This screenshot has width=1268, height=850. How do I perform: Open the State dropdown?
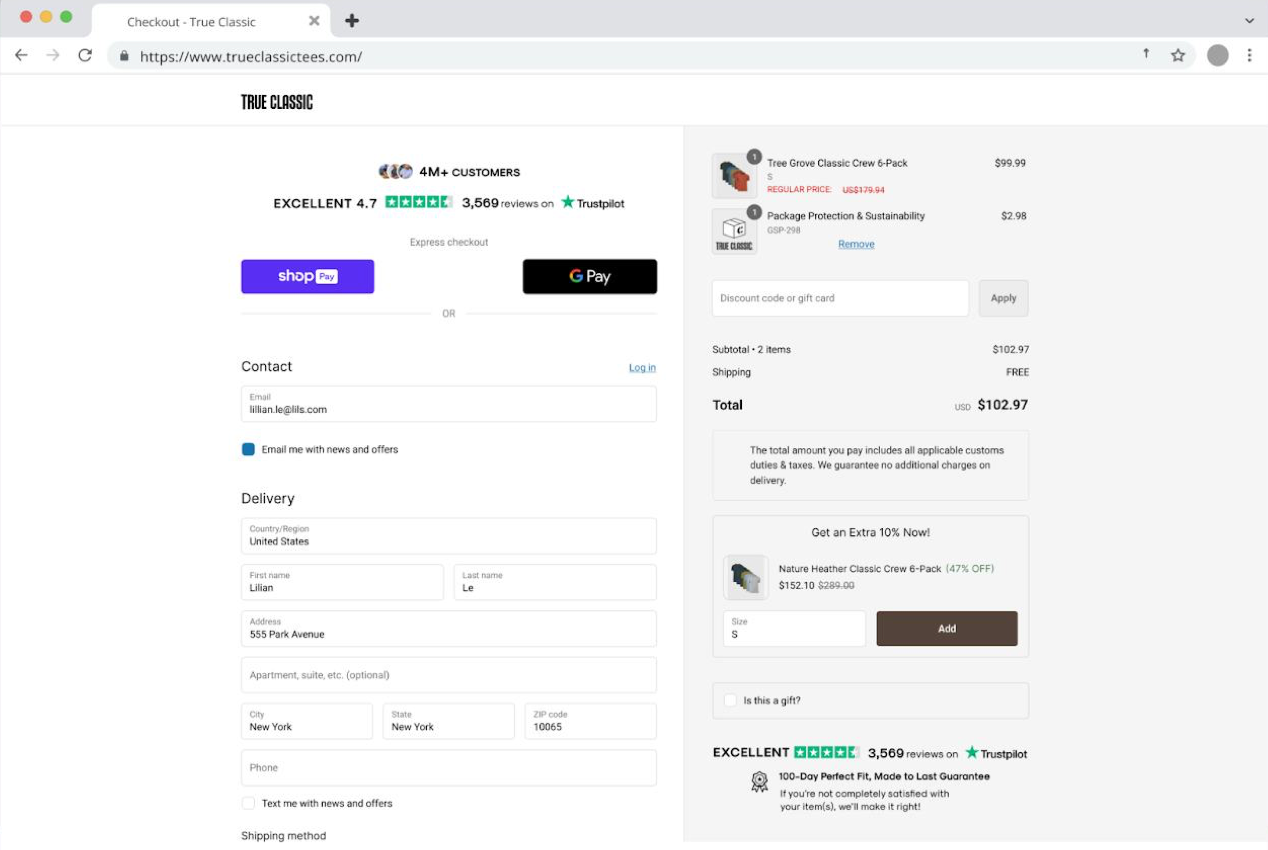[449, 721]
